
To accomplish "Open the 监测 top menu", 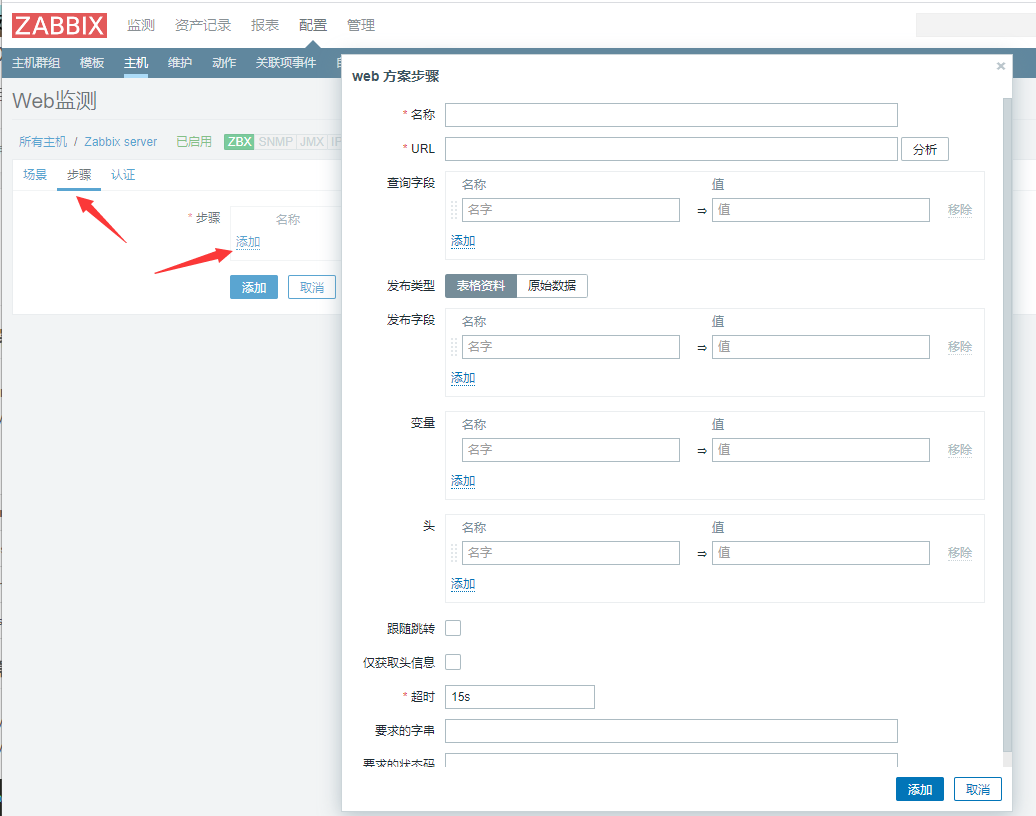I will pyautogui.click(x=141, y=25).
